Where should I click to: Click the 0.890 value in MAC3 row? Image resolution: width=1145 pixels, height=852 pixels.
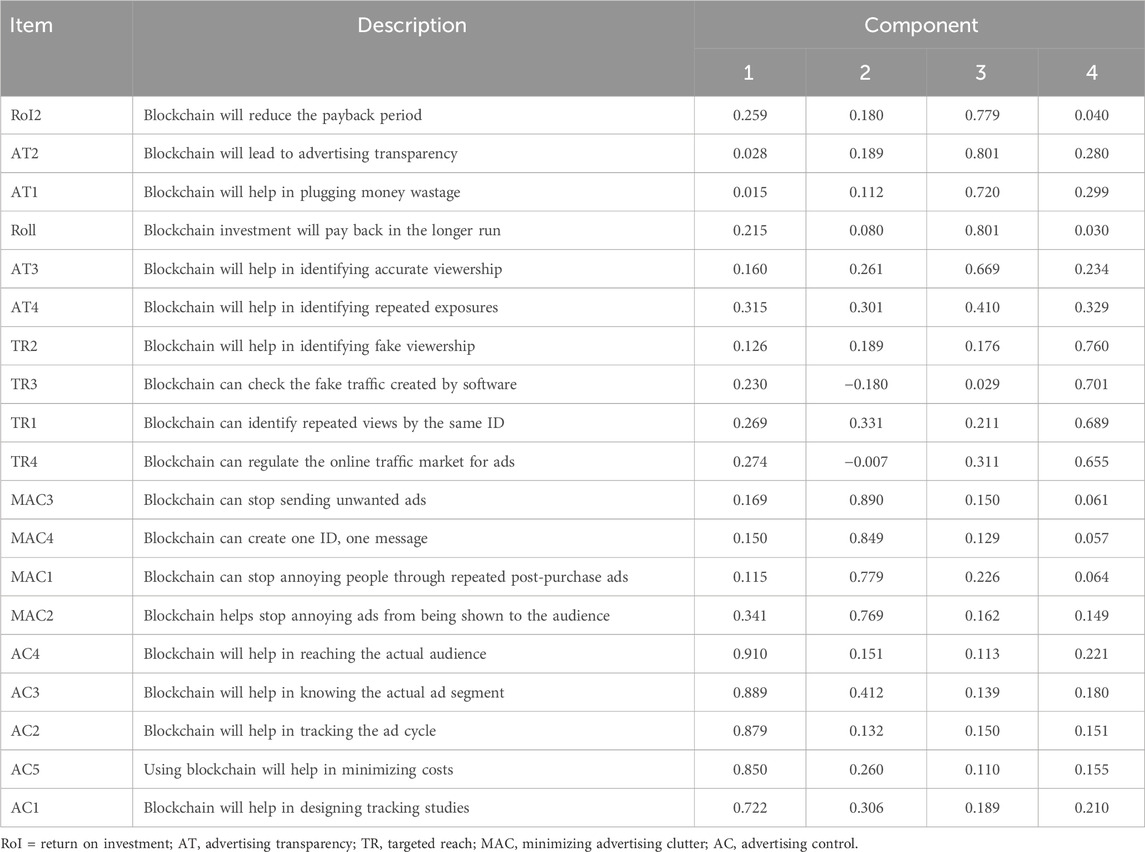(x=864, y=500)
